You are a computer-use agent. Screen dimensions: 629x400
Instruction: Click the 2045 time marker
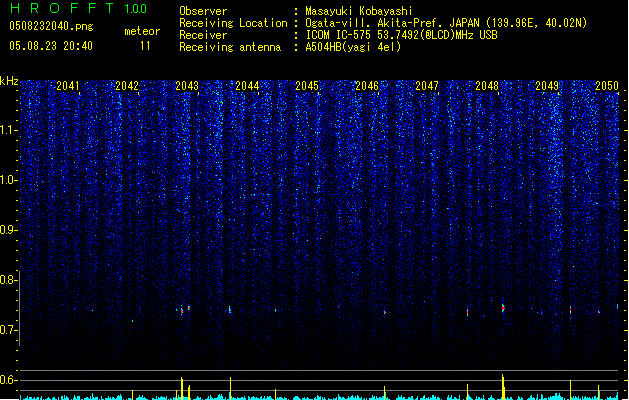[x=307, y=86]
